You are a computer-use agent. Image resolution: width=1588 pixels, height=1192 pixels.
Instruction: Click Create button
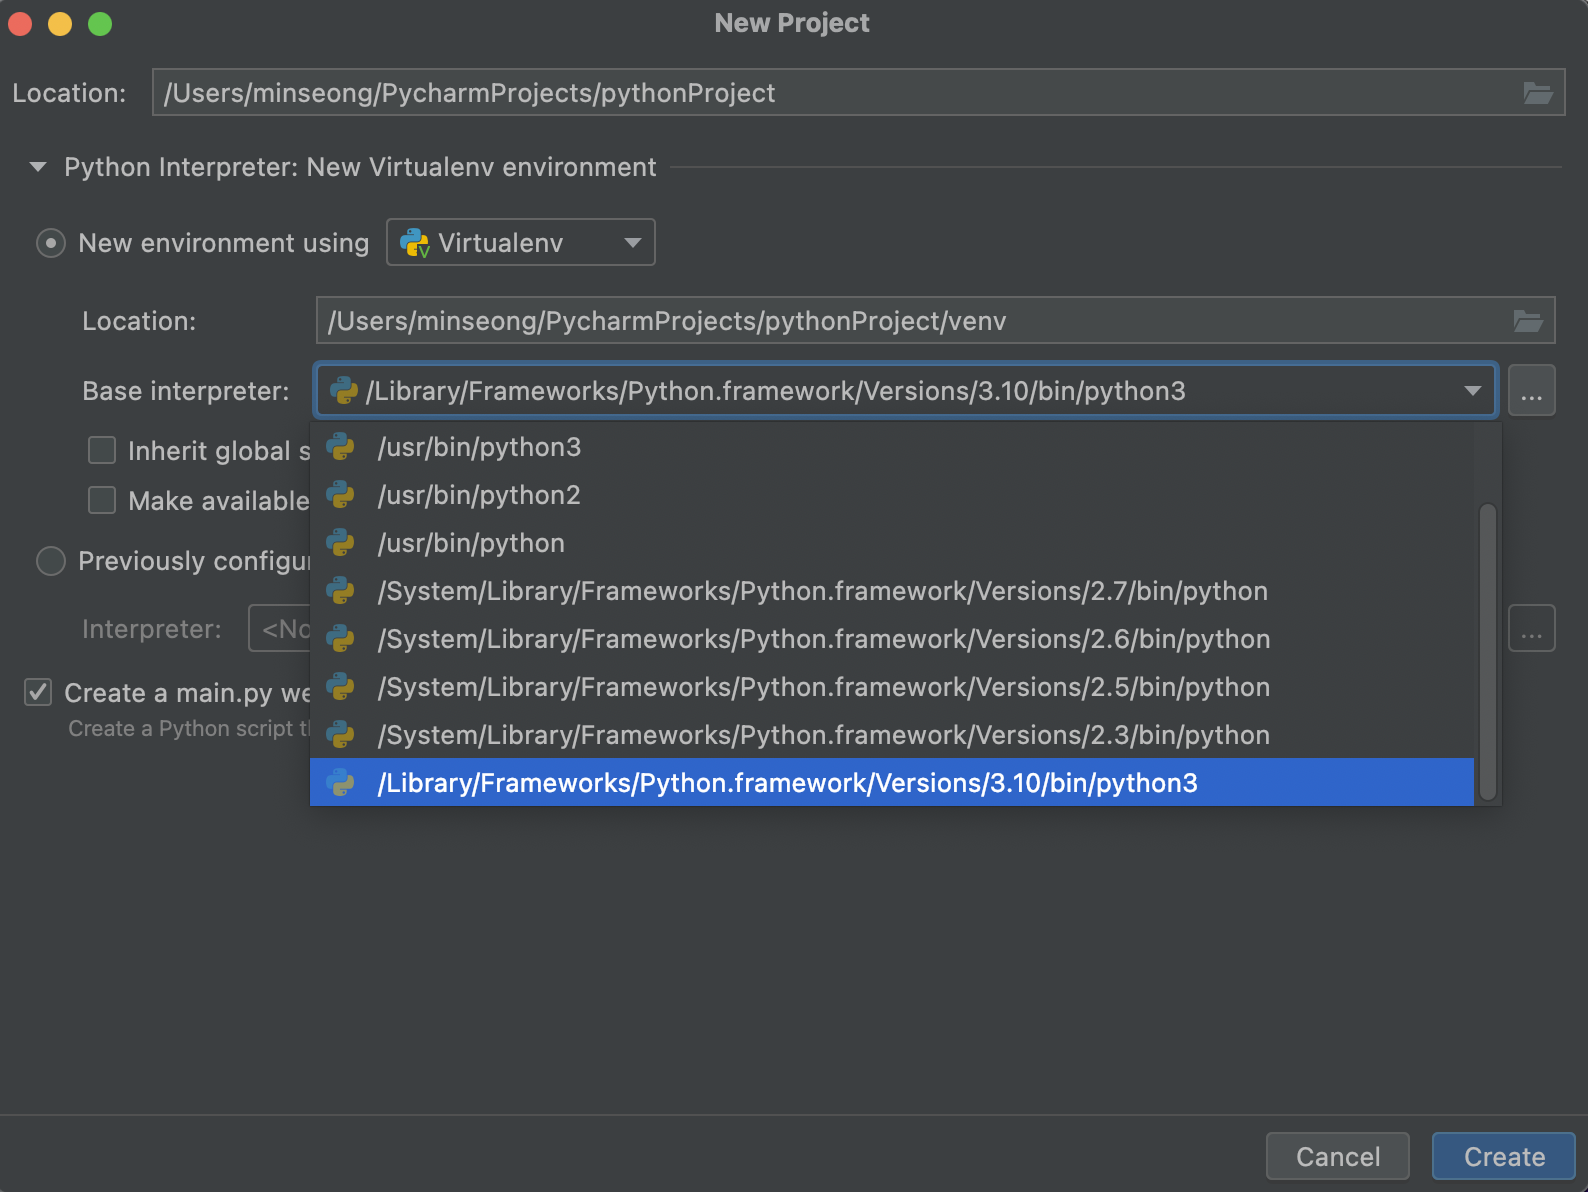tap(1504, 1156)
